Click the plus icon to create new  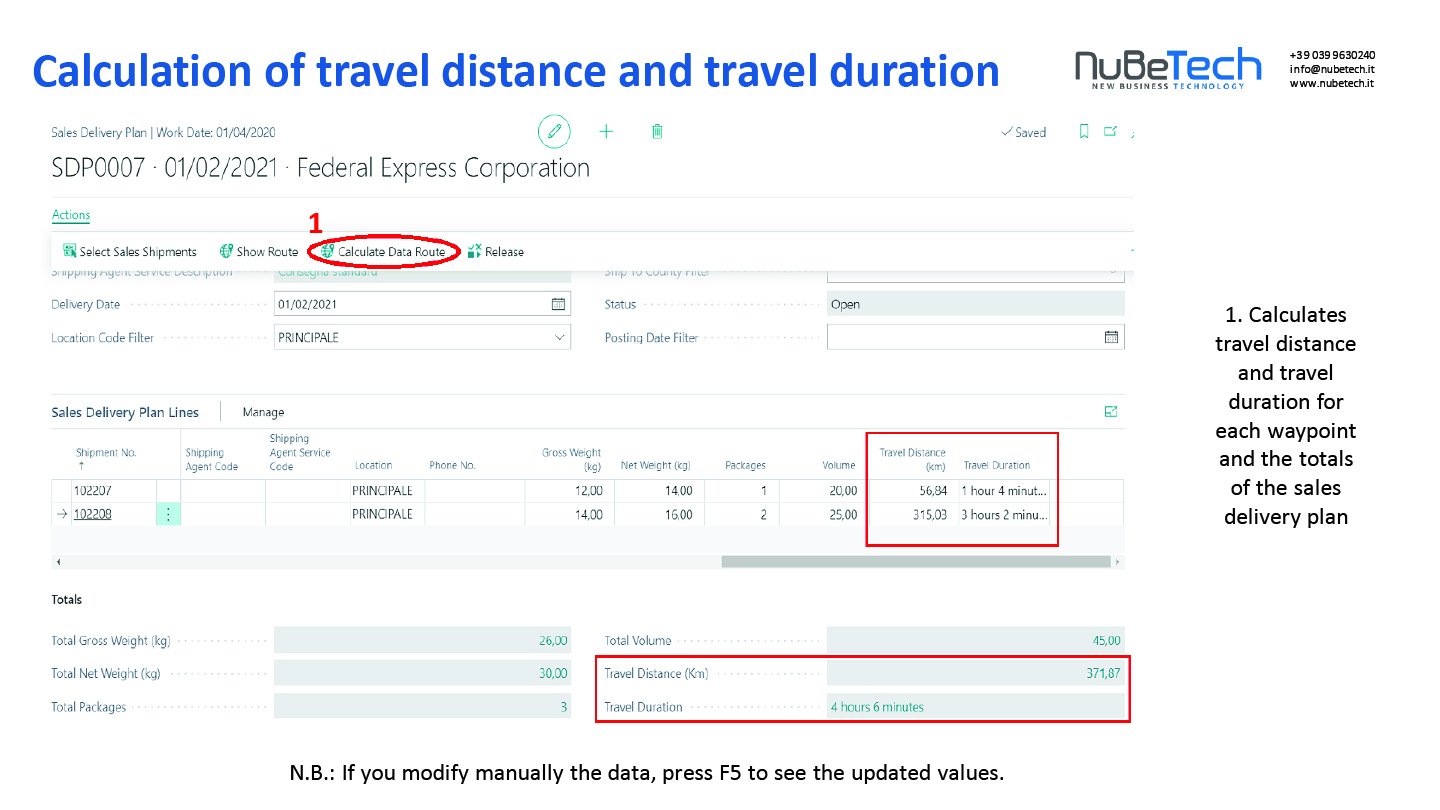pyautogui.click(x=606, y=132)
